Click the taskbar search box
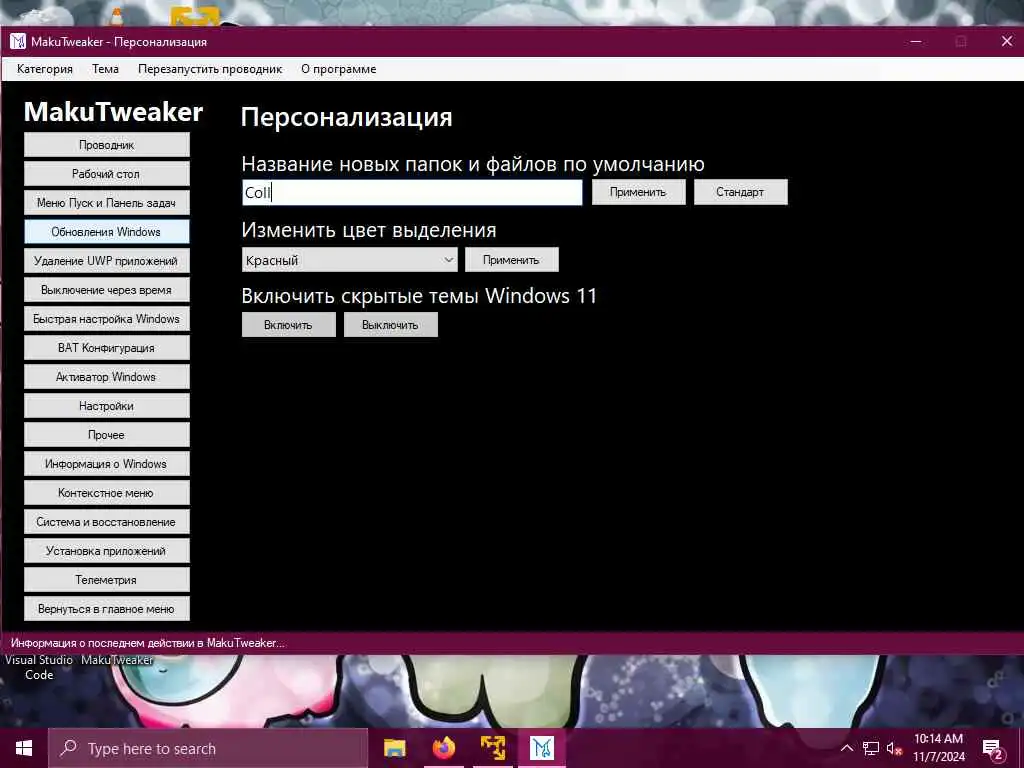Screen dimensions: 1024x768 coord(208,748)
